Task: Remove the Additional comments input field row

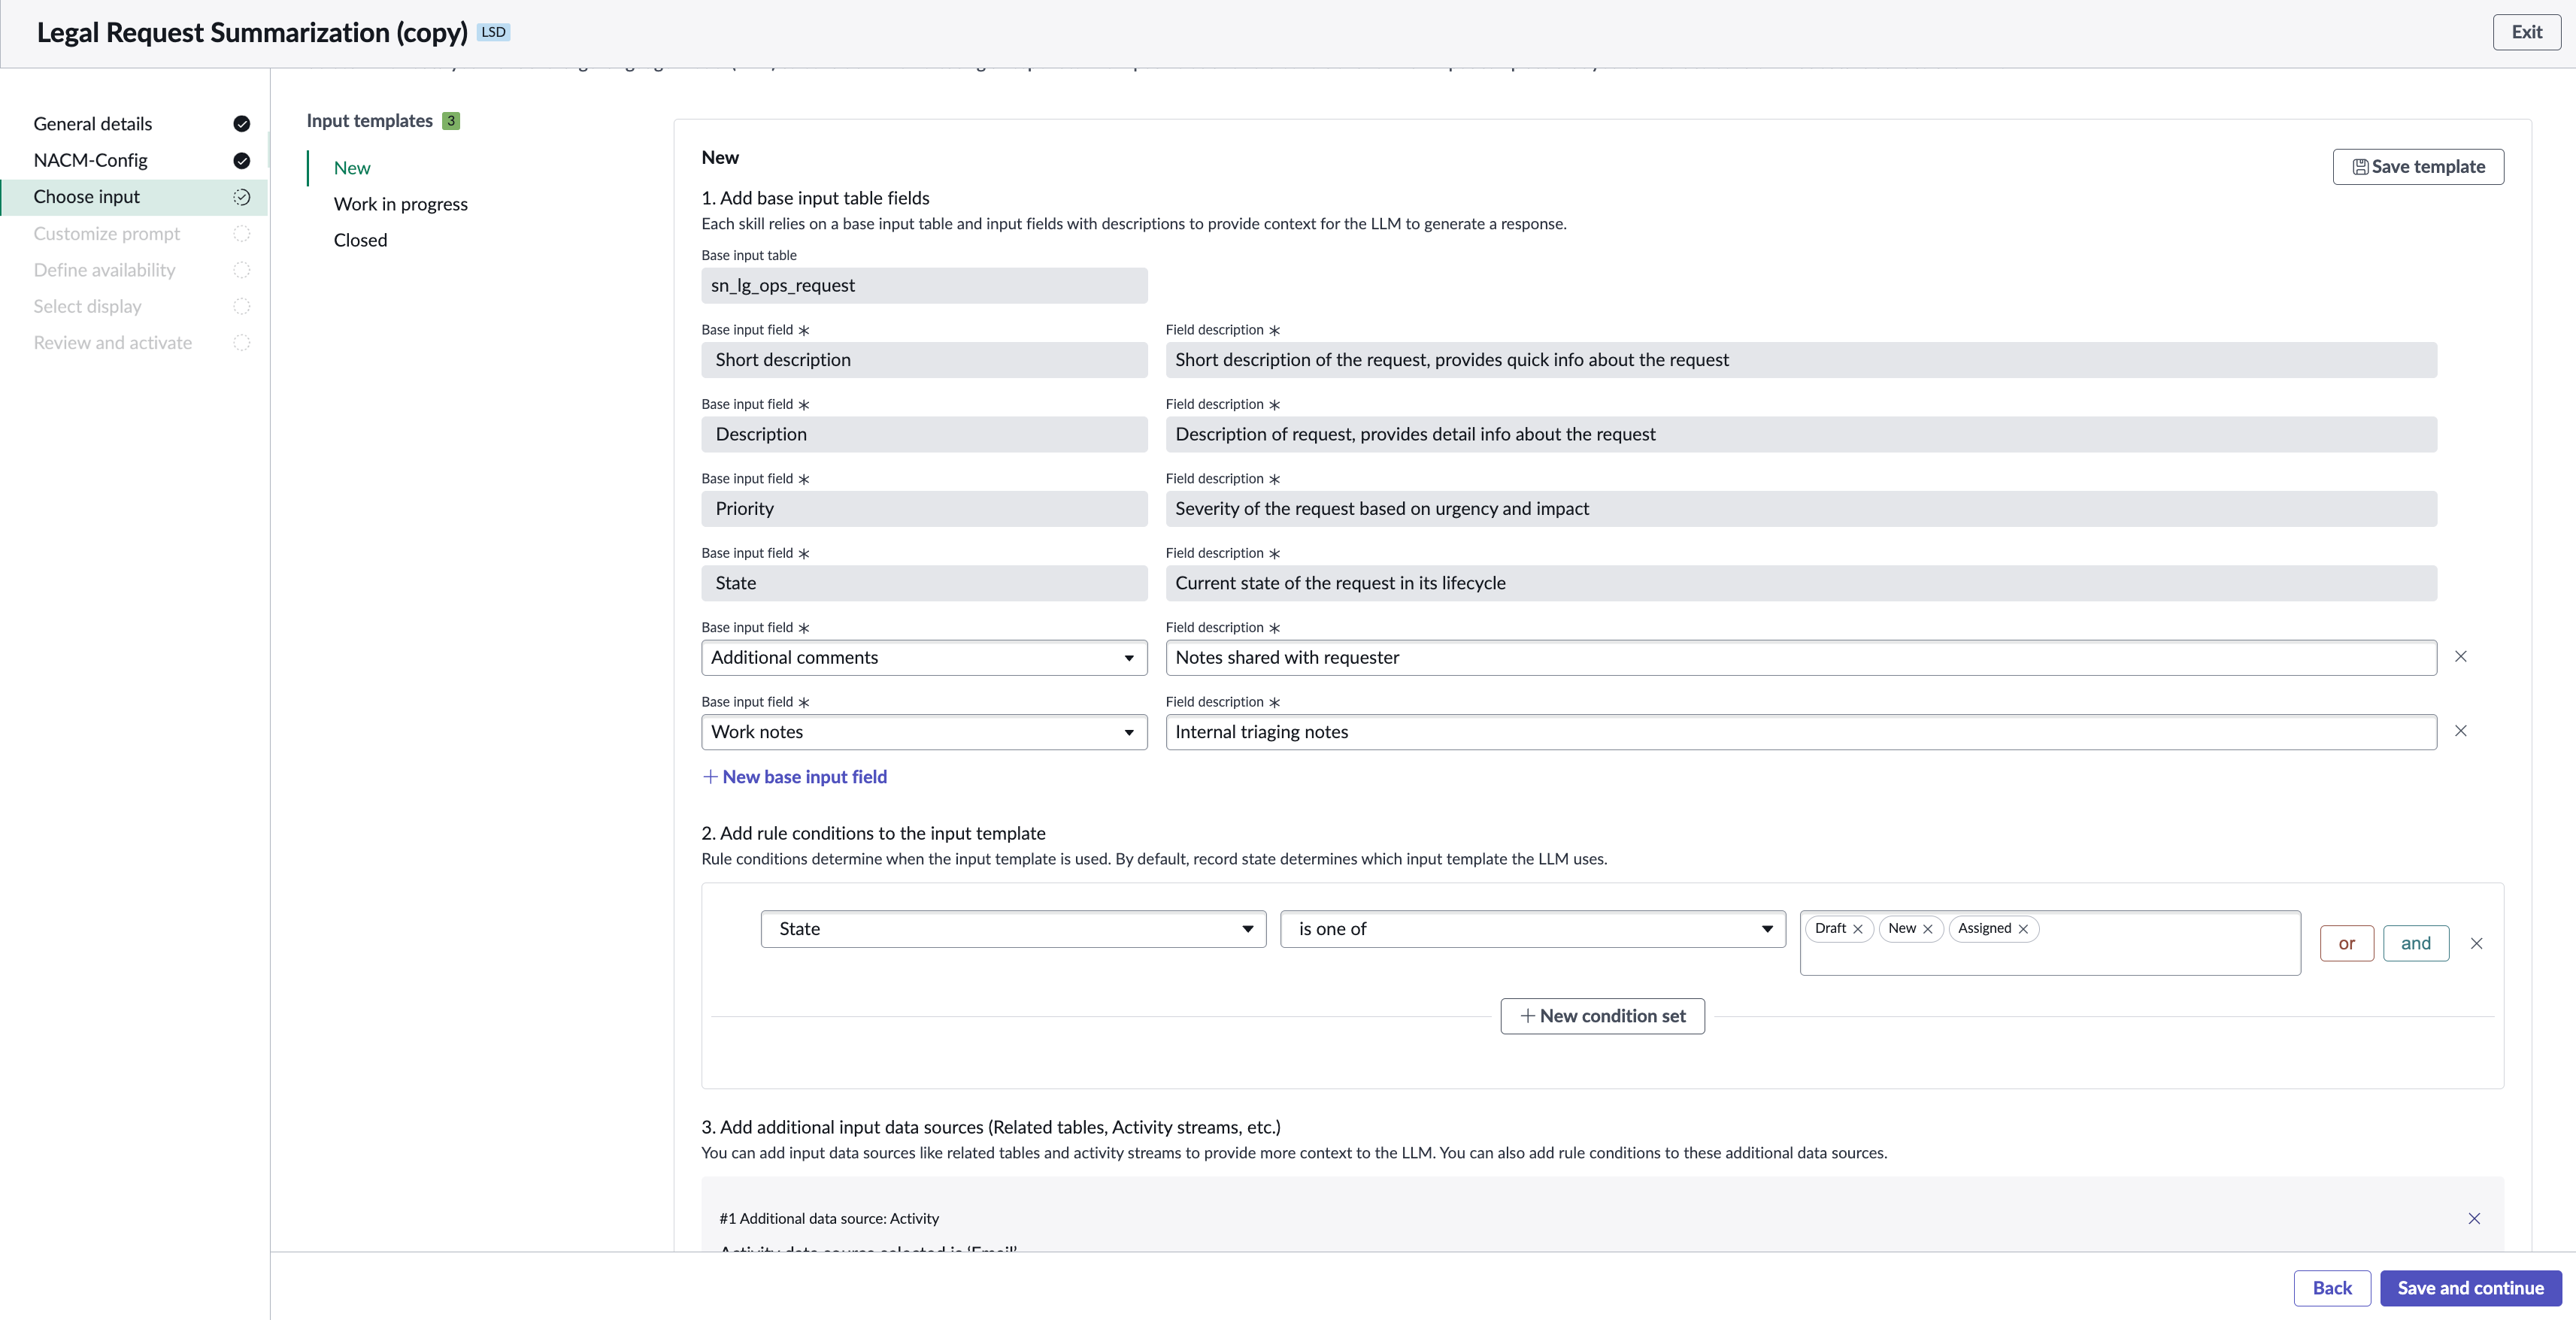Action: pyautogui.click(x=2461, y=657)
